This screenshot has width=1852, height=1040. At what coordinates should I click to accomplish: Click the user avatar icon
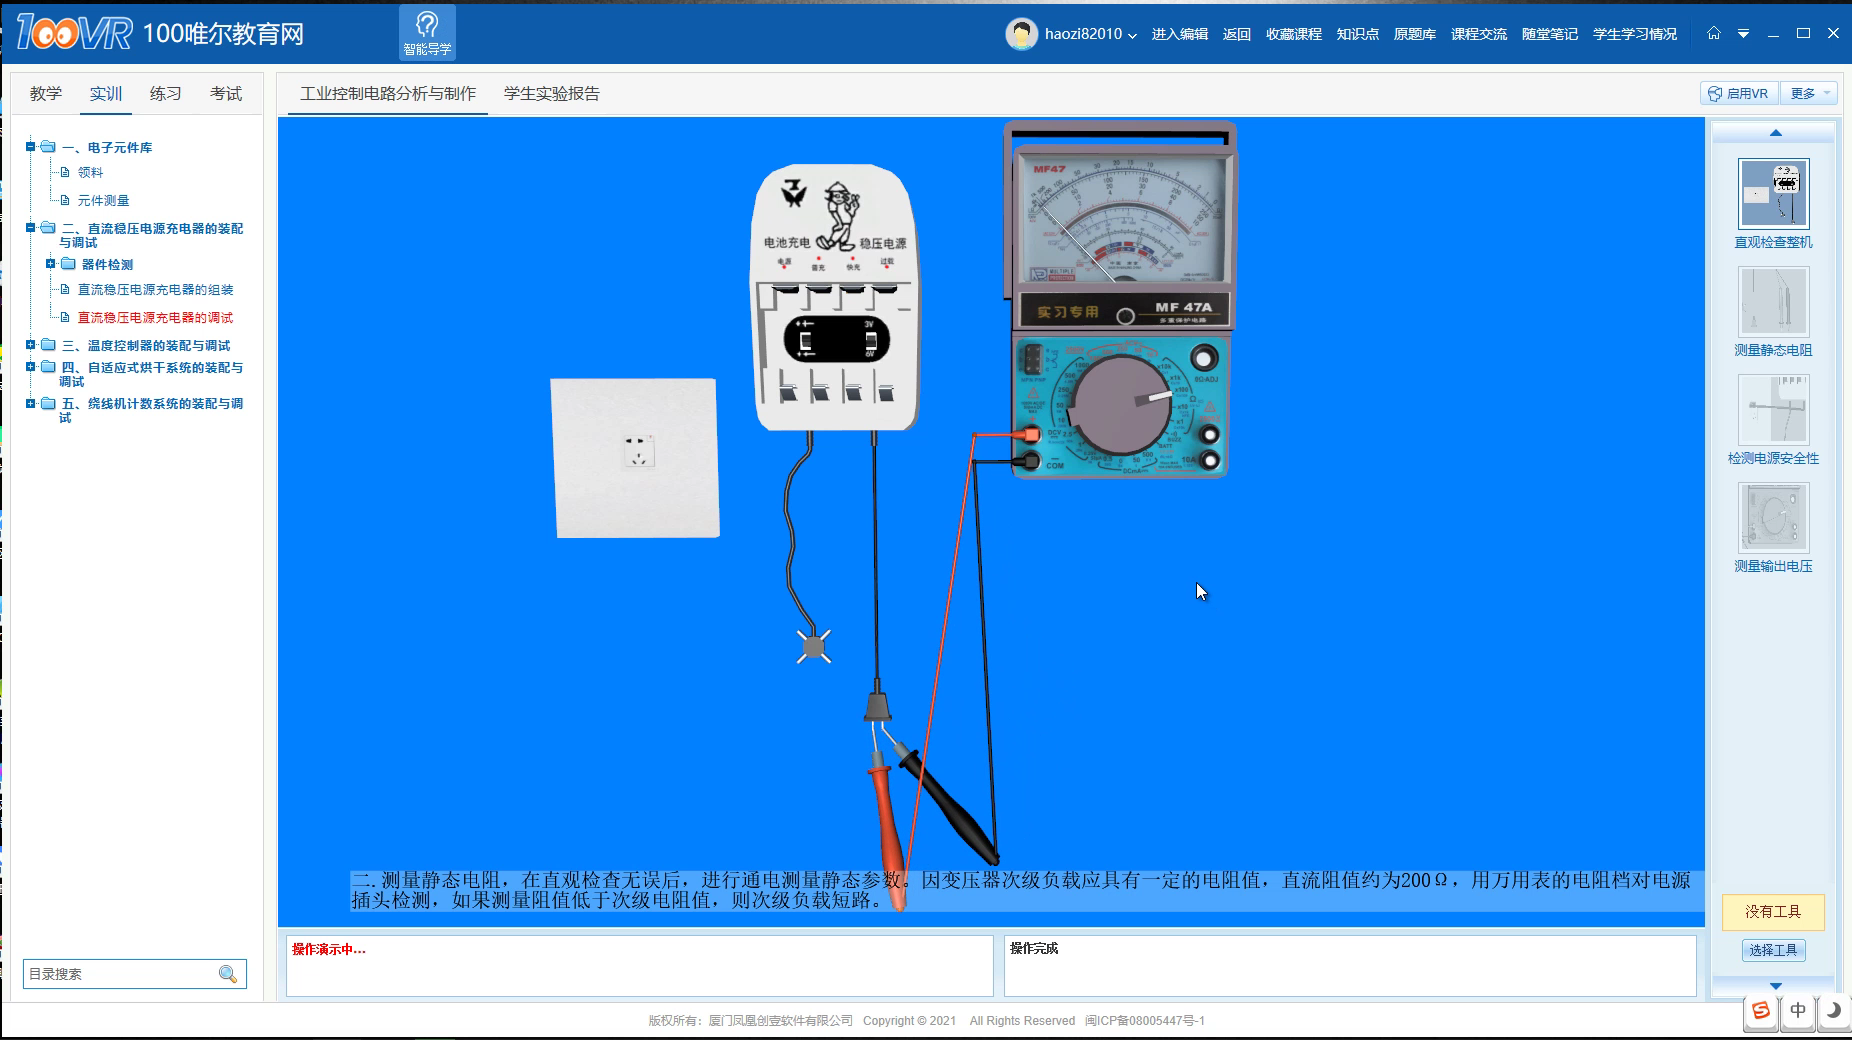[1021, 34]
